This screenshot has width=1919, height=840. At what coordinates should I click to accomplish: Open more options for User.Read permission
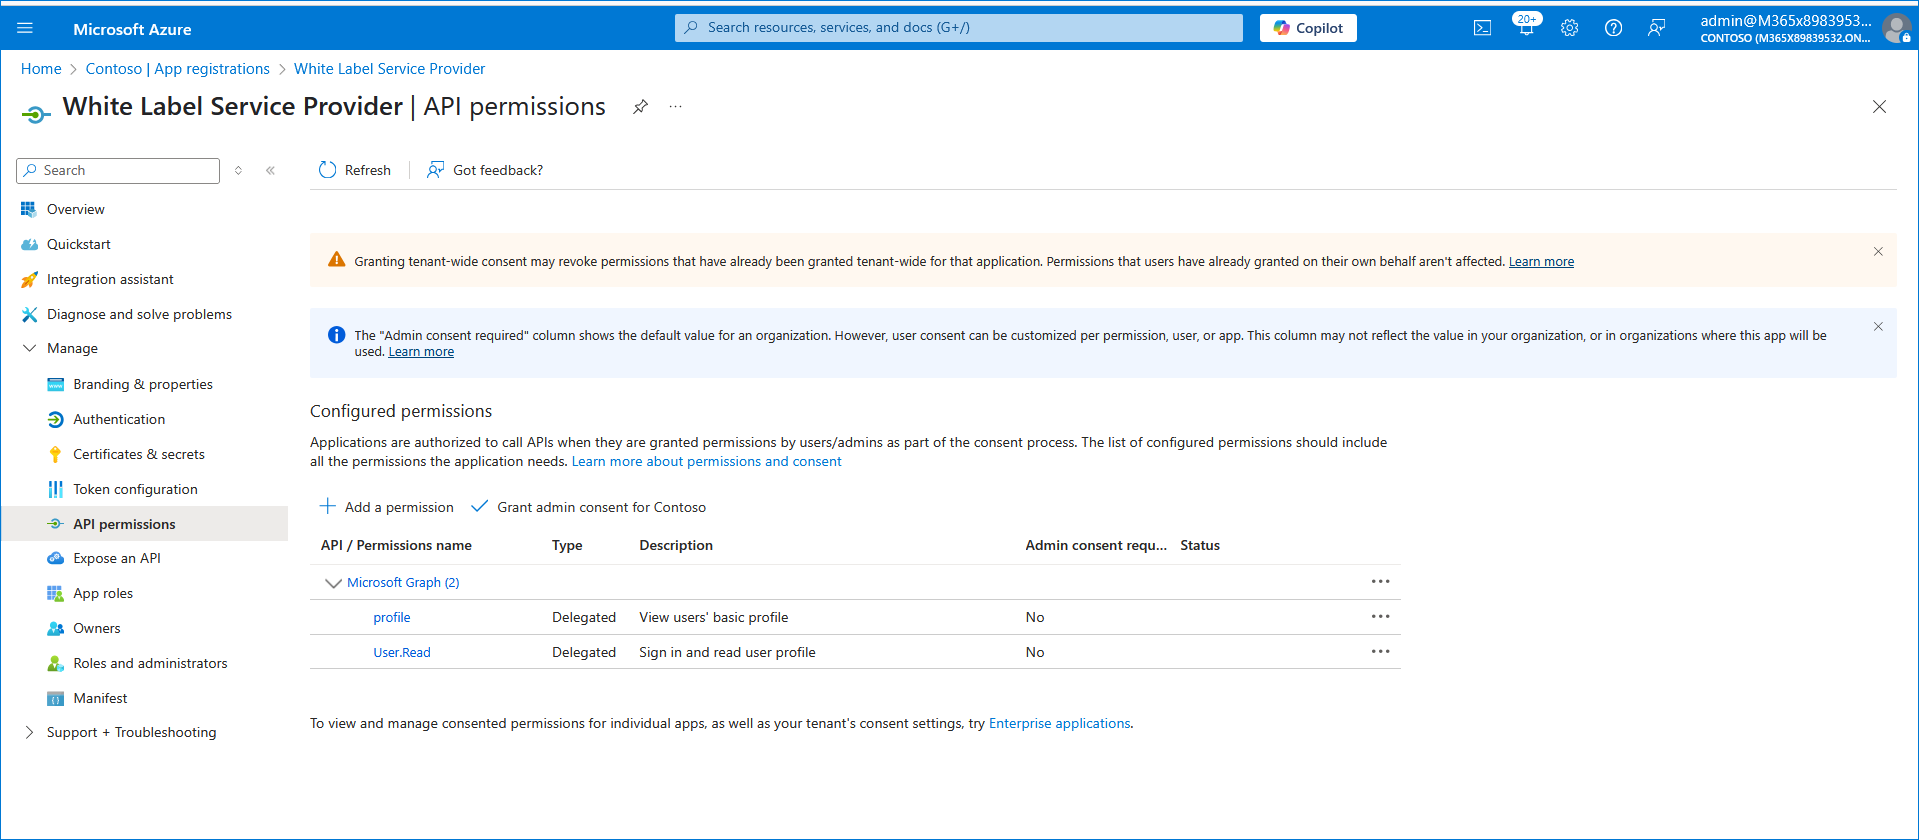(x=1380, y=652)
